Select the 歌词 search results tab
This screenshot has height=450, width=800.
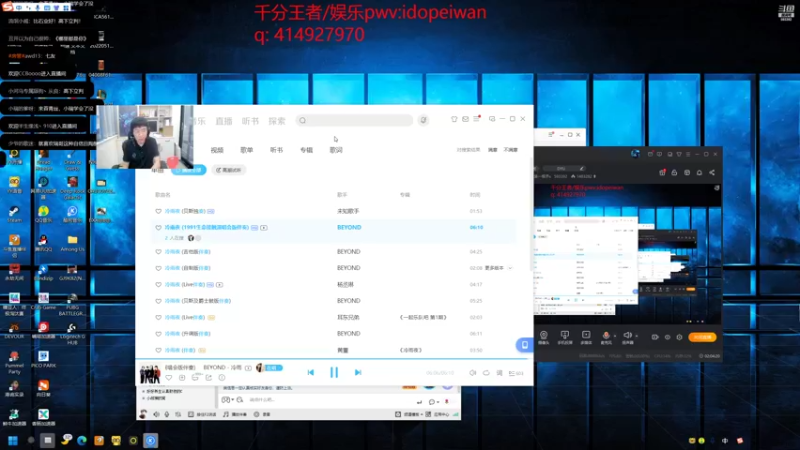336,150
